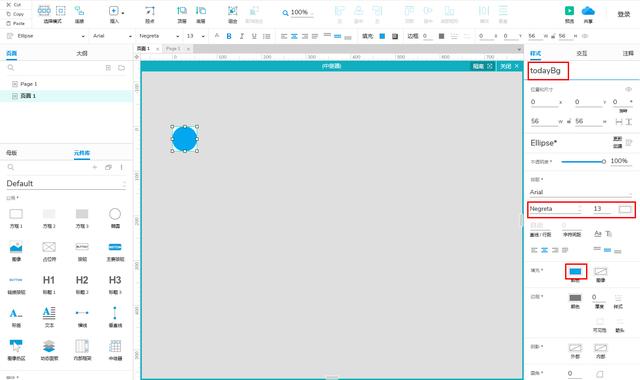Align text center in format toolbar
This screenshot has height=380, width=640.
(294, 36)
